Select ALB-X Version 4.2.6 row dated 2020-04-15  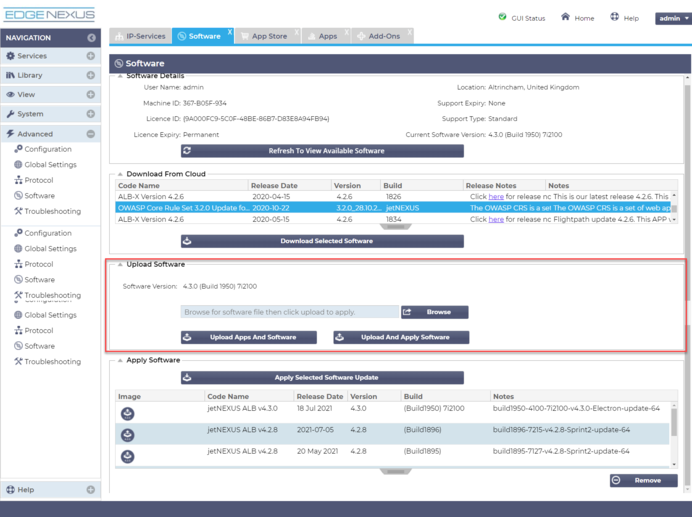point(393,196)
